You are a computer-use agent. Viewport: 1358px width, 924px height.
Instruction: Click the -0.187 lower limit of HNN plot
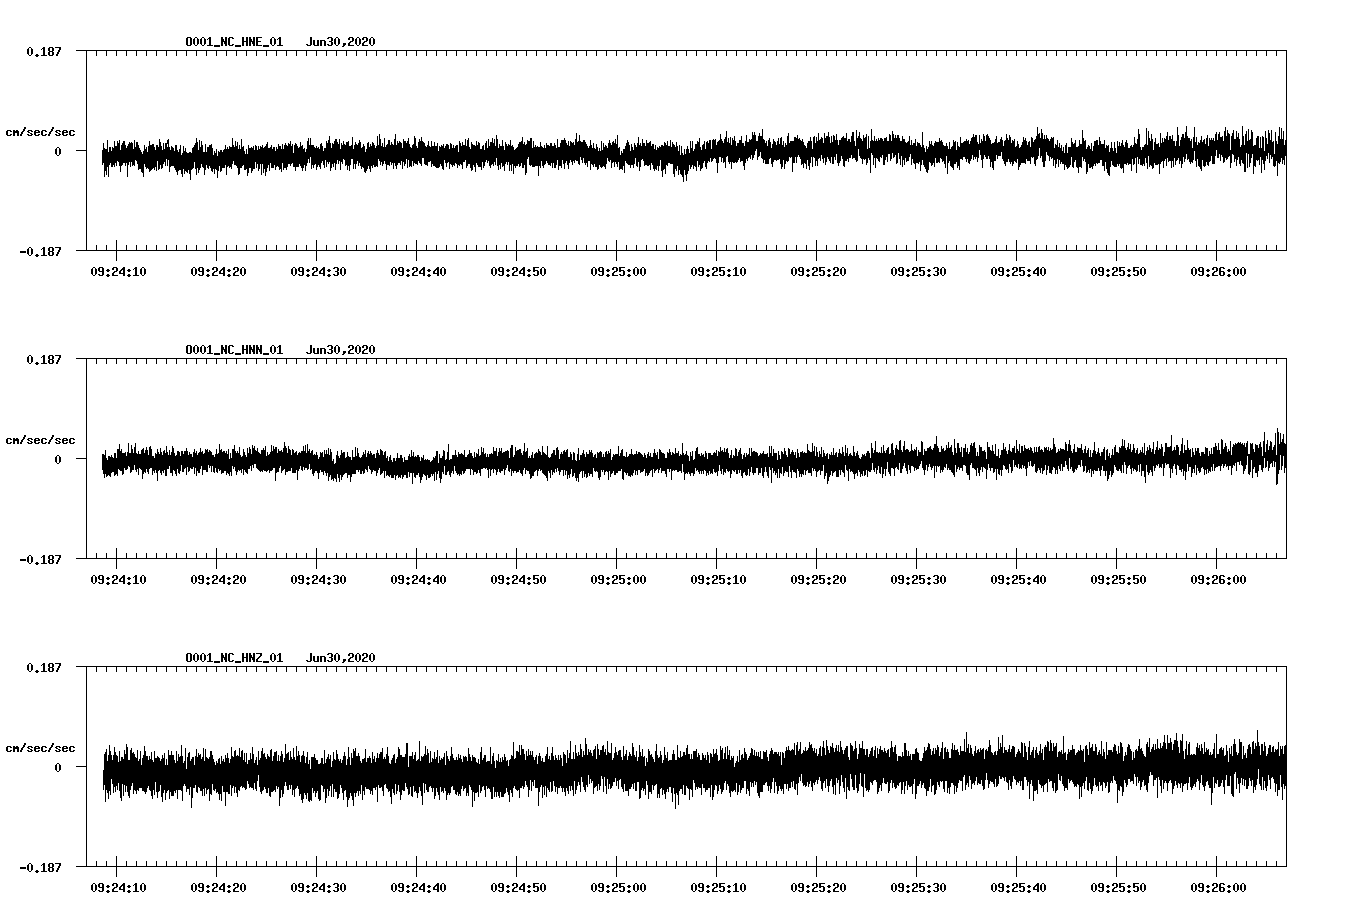coord(41,559)
